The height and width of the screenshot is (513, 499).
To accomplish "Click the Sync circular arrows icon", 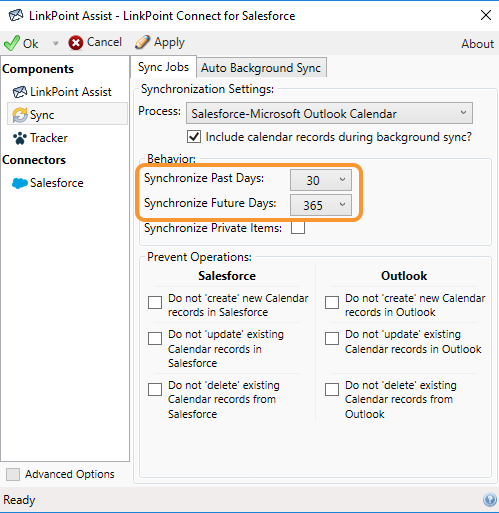I will tap(20, 115).
